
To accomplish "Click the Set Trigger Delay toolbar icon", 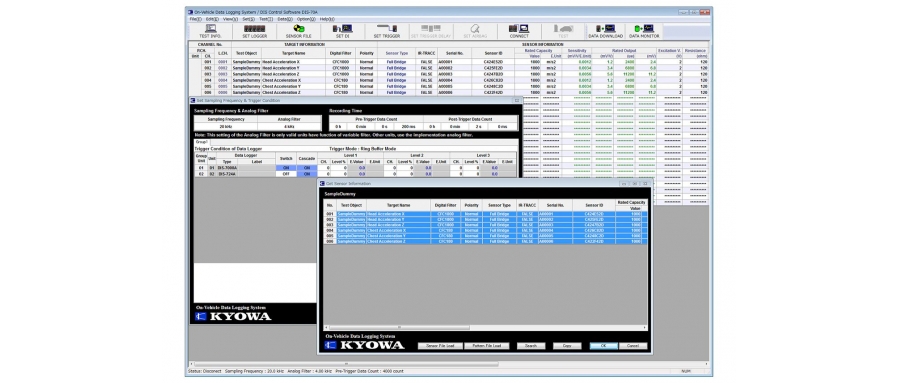I will 431,31.
